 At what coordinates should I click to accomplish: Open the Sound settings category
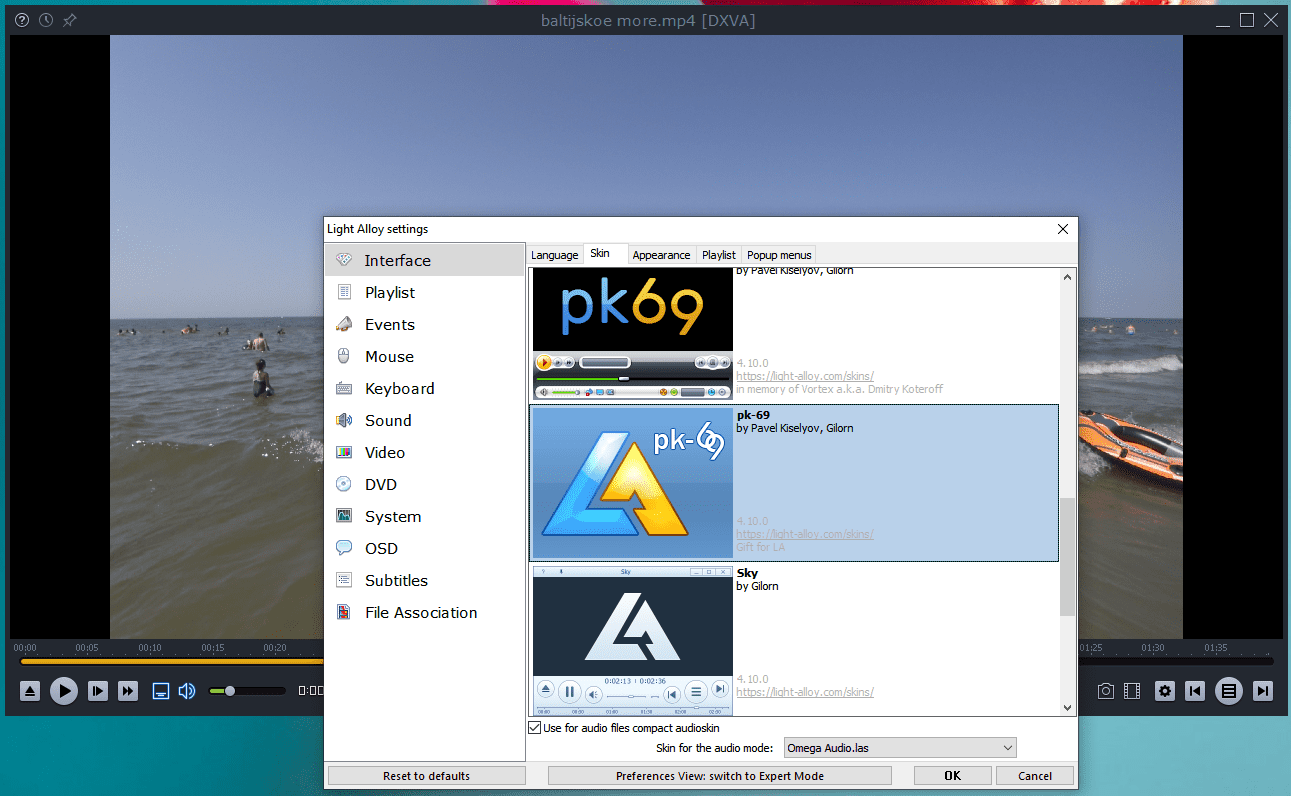(425, 420)
